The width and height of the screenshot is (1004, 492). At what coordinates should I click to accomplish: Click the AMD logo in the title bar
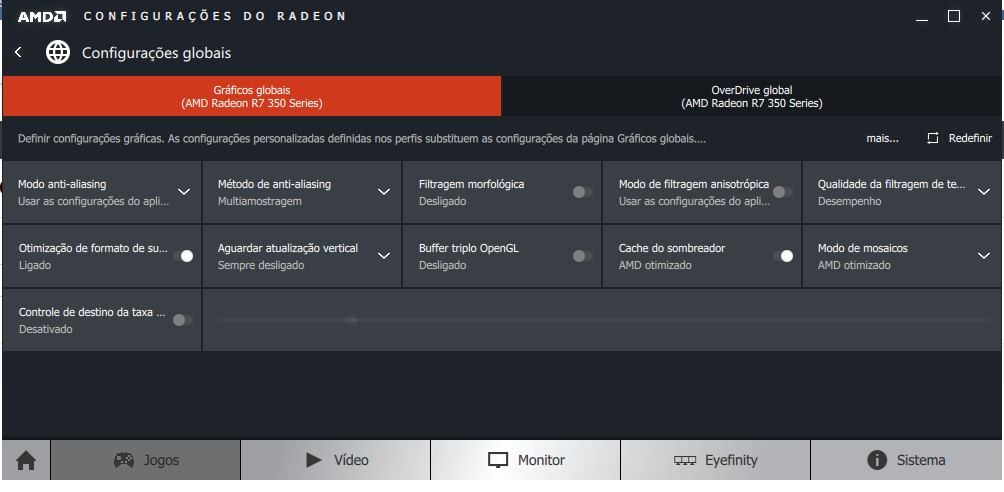point(42,17)
